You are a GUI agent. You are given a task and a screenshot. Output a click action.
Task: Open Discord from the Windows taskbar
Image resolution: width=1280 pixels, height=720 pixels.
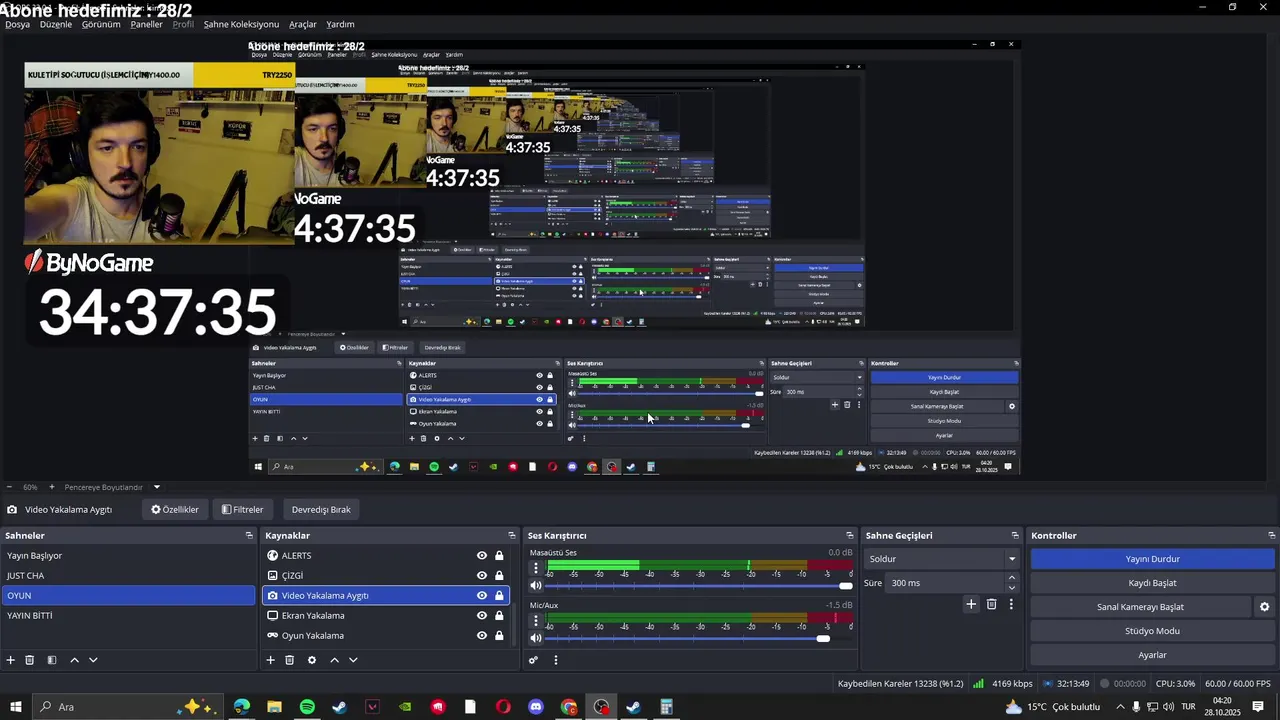(536, 707)
